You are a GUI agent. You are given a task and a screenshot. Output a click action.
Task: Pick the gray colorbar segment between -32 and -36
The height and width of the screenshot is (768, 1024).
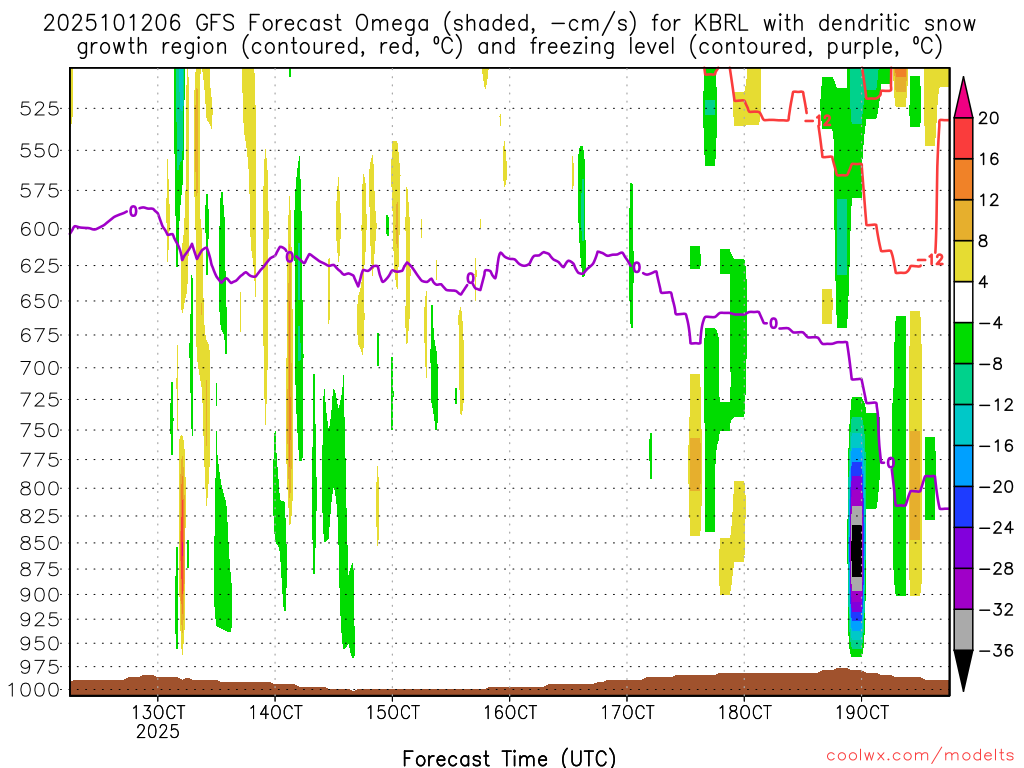point(963,630)
